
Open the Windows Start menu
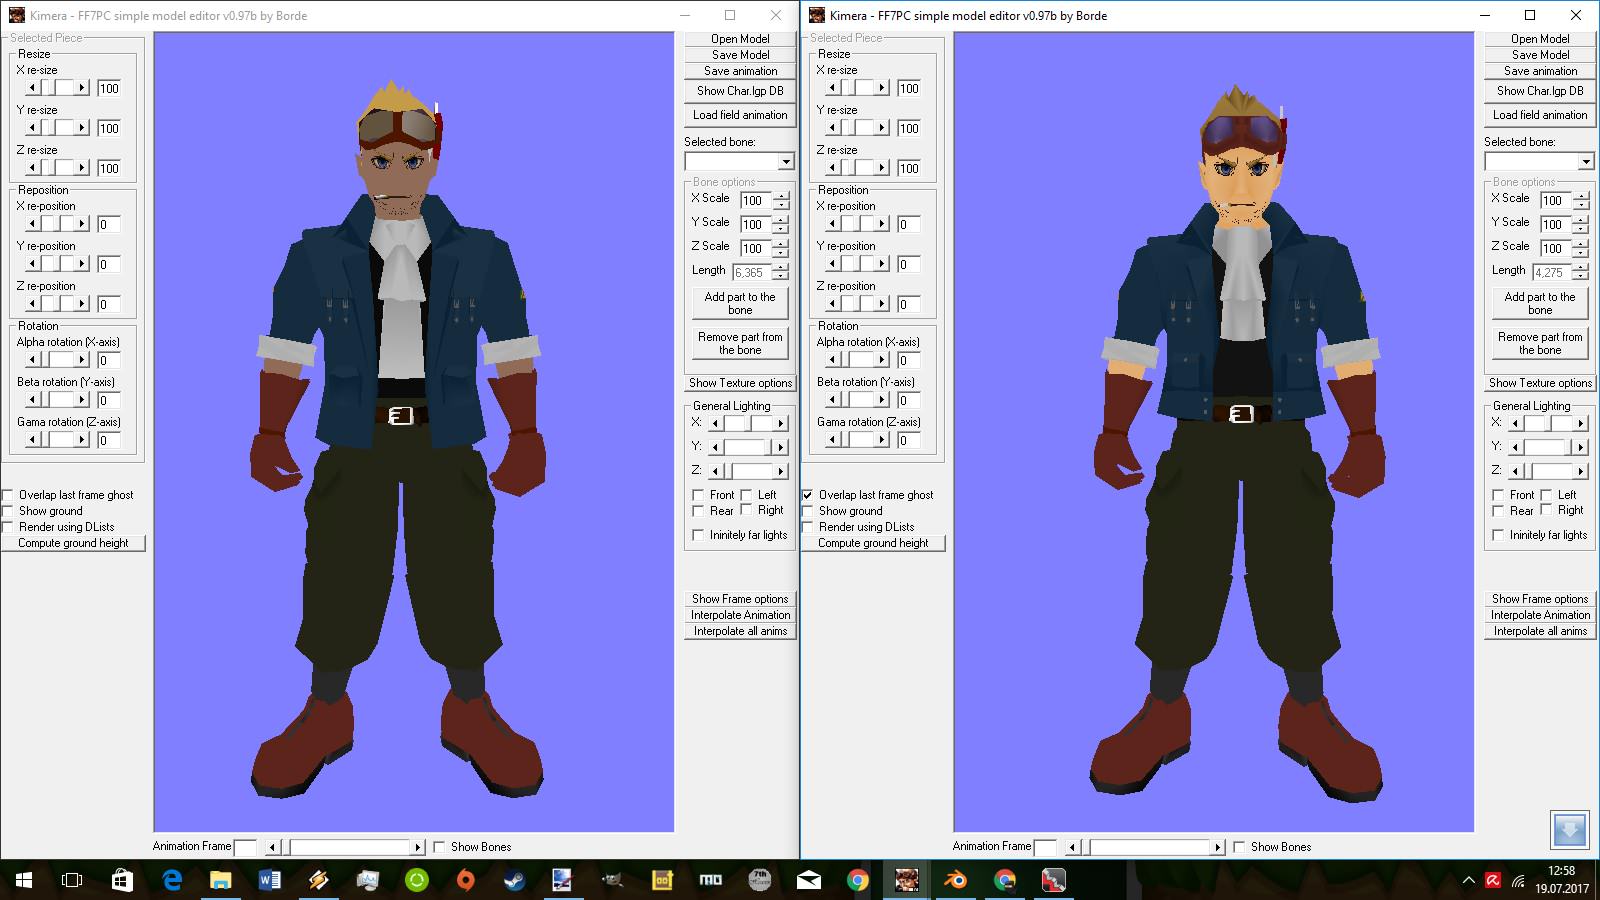pyautogui.click(x=24, y=880)
